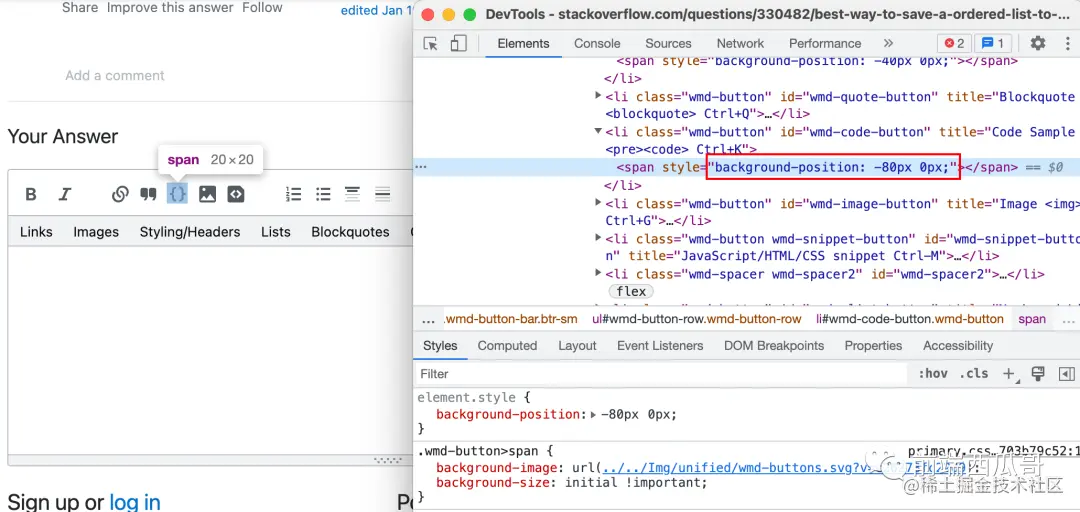The width and height of the screenshot is (1080, 512).
Task: Open Computed pane tab
Action: (x=507, y=346)
